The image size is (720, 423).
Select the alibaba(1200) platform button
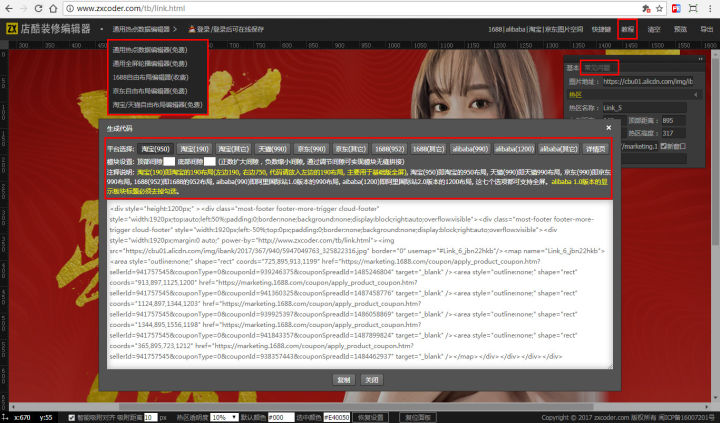coord(514,149)
